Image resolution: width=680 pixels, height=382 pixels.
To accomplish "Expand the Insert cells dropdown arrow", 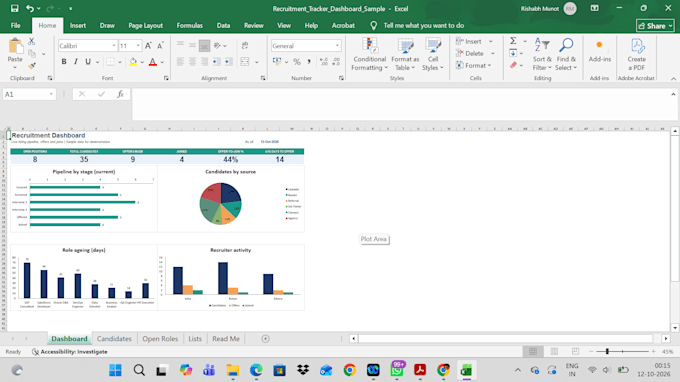I will (x=490, y=41).
